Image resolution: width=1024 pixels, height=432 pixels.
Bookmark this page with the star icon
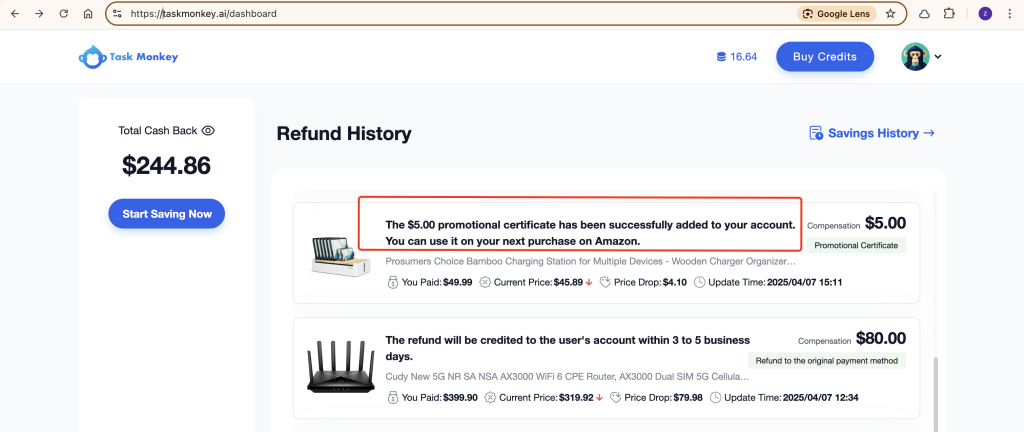coord(890,14)
